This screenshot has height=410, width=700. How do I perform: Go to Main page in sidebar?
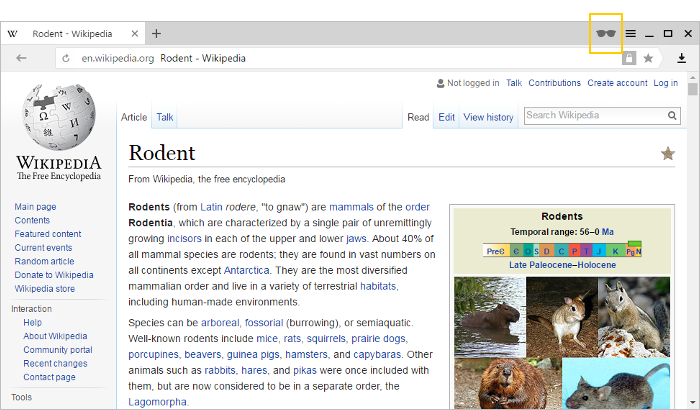pyautogui.click(x=35, y=207)
